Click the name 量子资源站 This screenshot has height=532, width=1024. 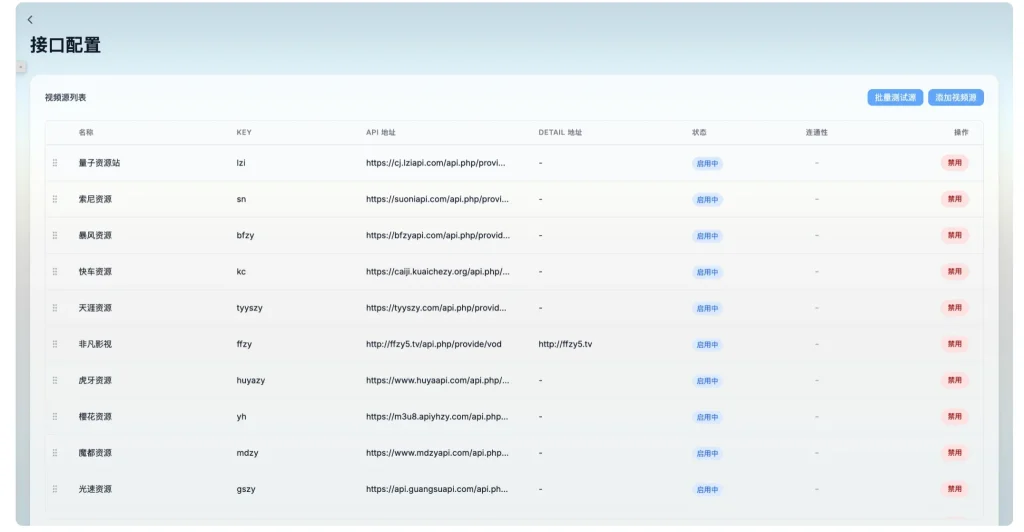(x=99, y=163)
